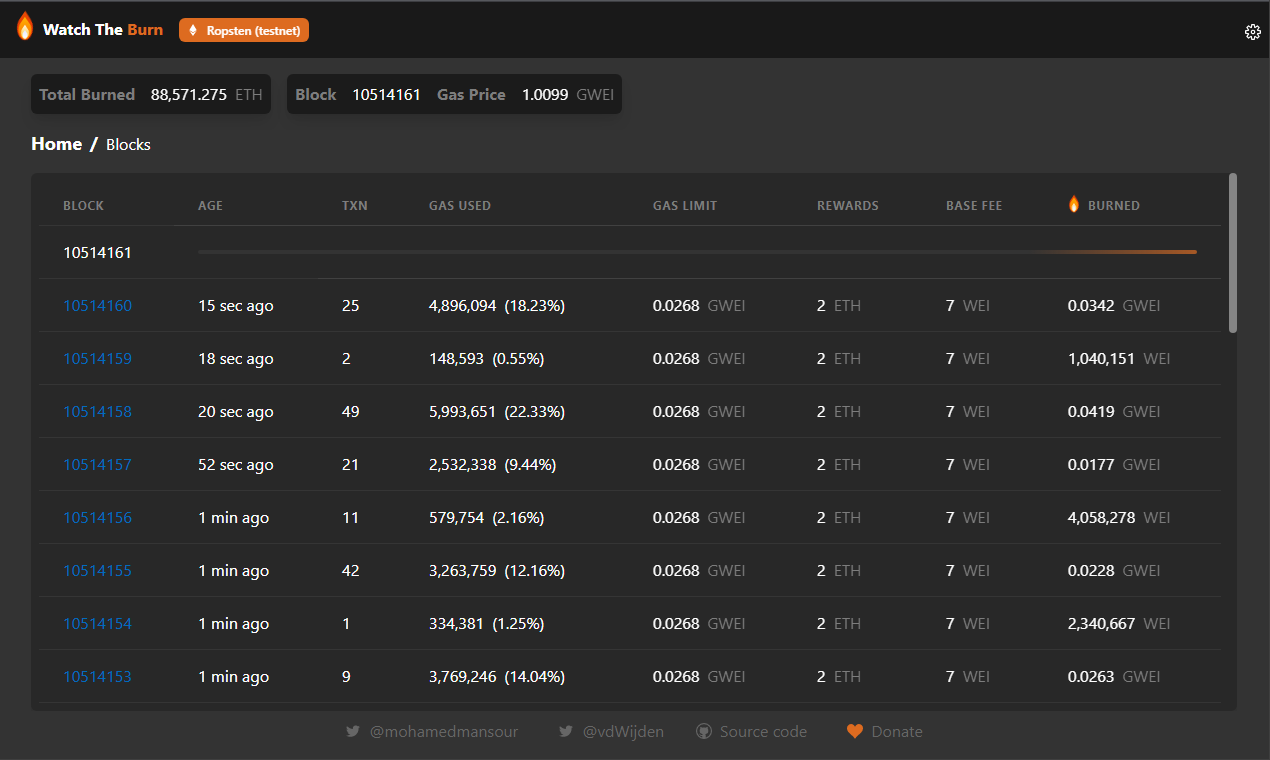Open block 10514160 details
The image size is (1270, 760).
click(97, 306)
